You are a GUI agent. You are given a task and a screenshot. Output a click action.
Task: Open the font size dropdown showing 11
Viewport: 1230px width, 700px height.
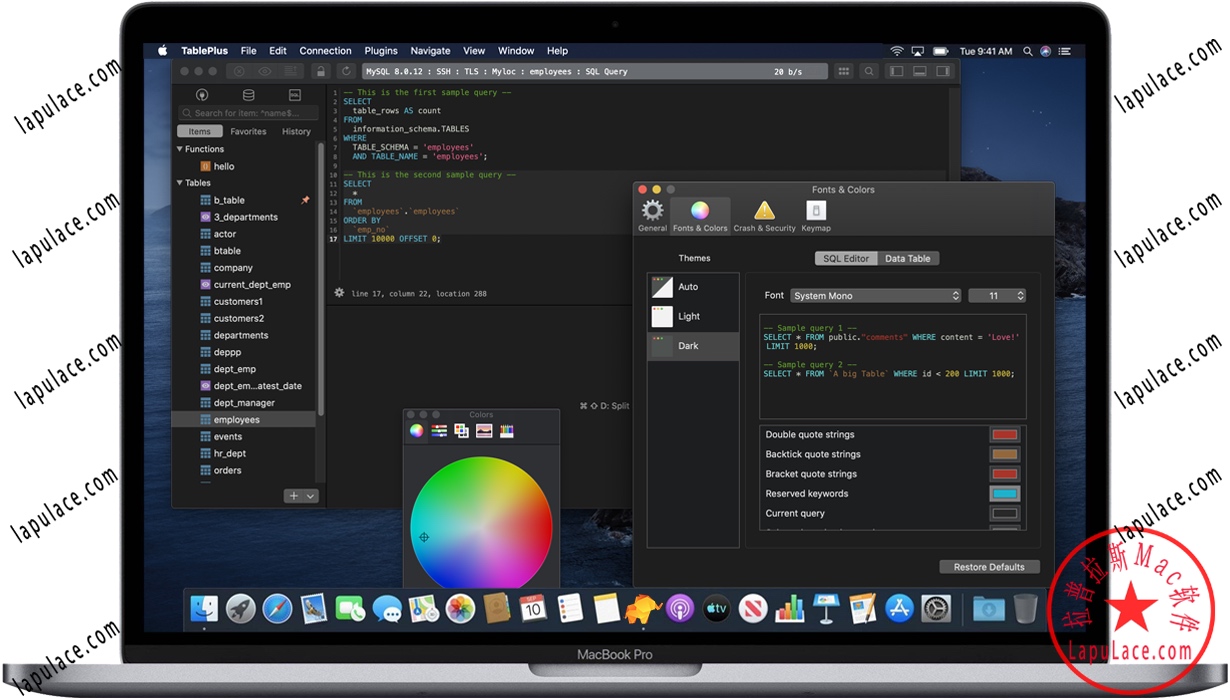[x=994, y=295]
